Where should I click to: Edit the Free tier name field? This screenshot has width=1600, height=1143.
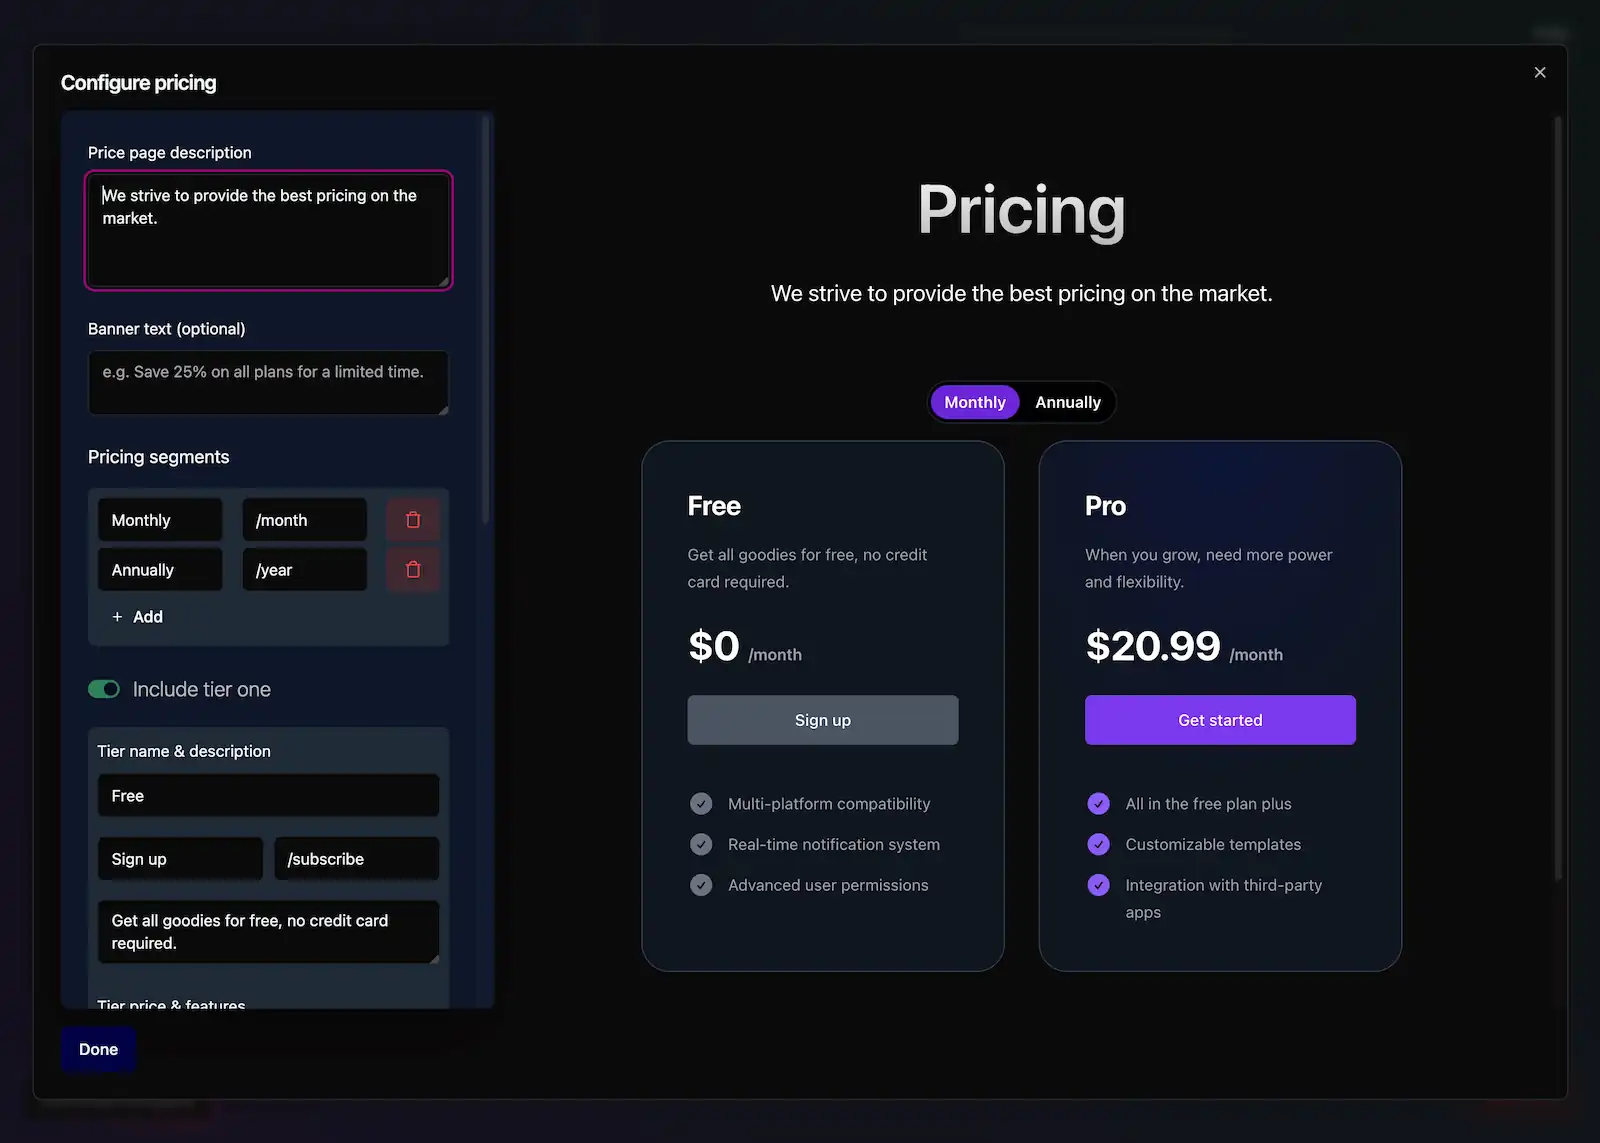[x=268, y=796]
